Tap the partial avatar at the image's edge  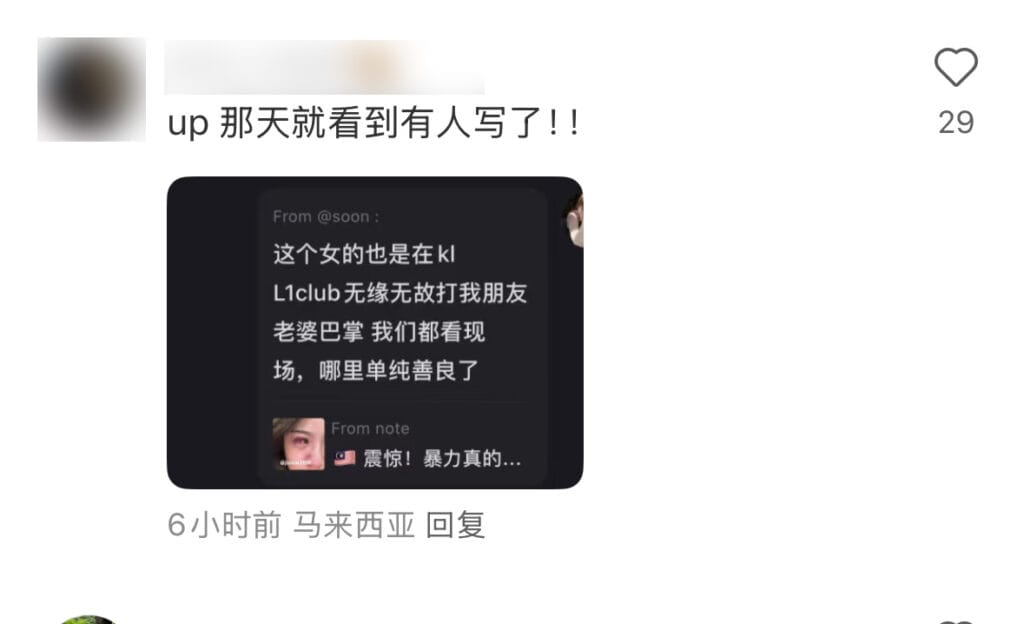pyautogui.click(x=574, y=221)
